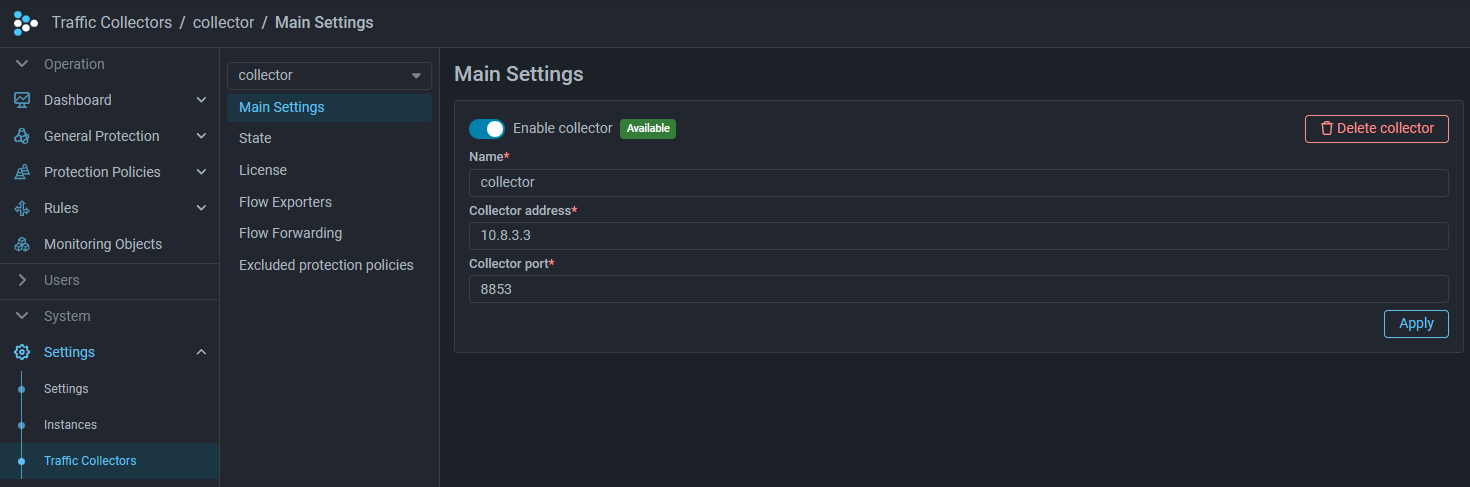Open Instances in Settings submenu
The image size is (1470, 487).
point(70,425)
